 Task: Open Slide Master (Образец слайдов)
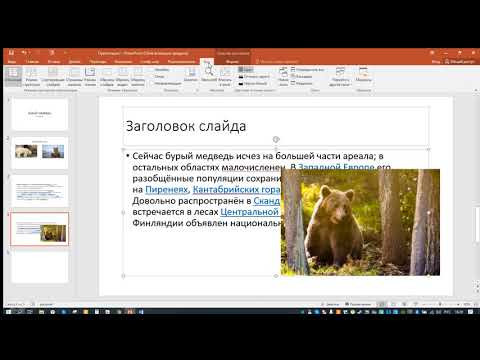click(x=107, y=77)
